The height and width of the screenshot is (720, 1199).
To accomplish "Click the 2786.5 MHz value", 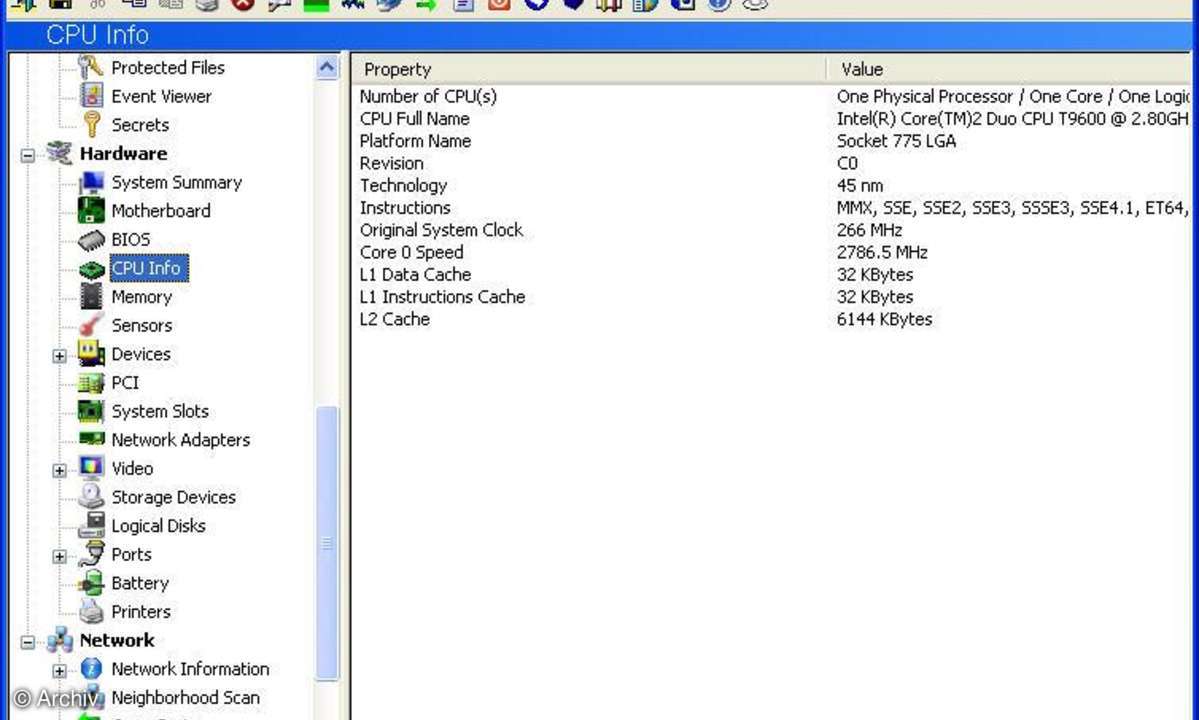I will [x=882, y=252].
